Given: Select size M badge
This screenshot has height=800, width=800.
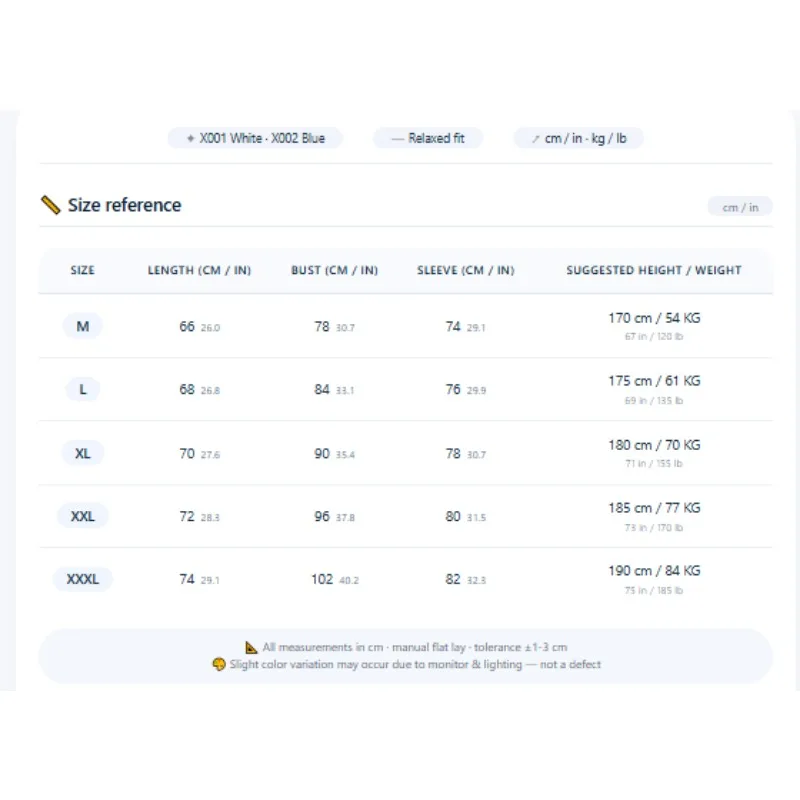Looking at the screenshot, I should tap(83, 326).
